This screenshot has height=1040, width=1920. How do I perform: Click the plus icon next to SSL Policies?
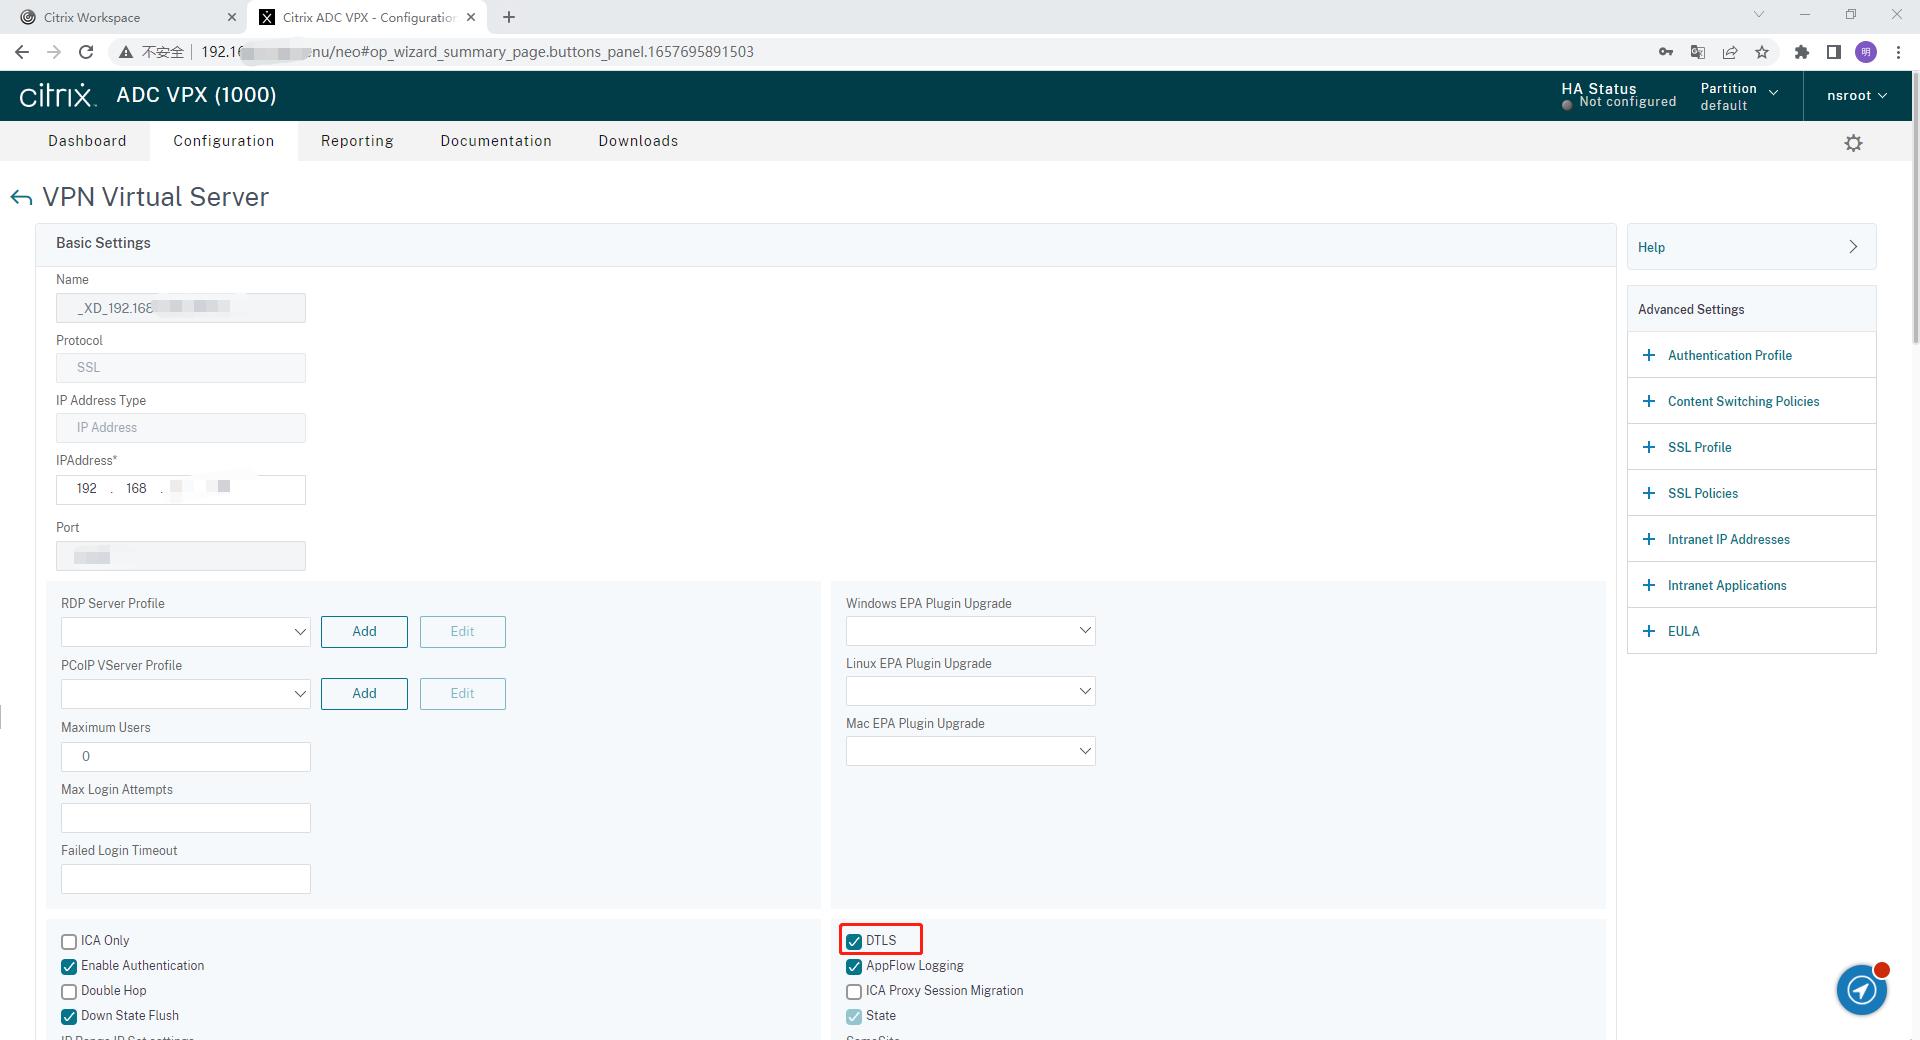click(1649, 493)
